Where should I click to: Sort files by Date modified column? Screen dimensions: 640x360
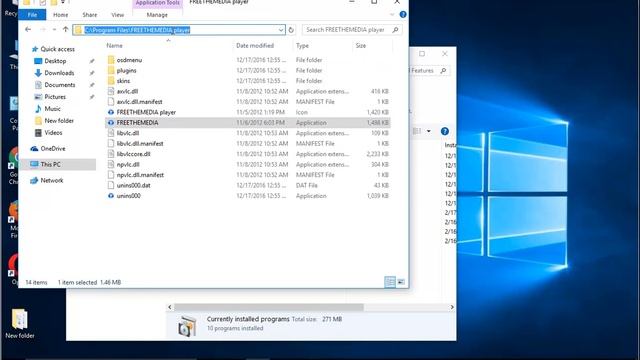tap(255, 45)
